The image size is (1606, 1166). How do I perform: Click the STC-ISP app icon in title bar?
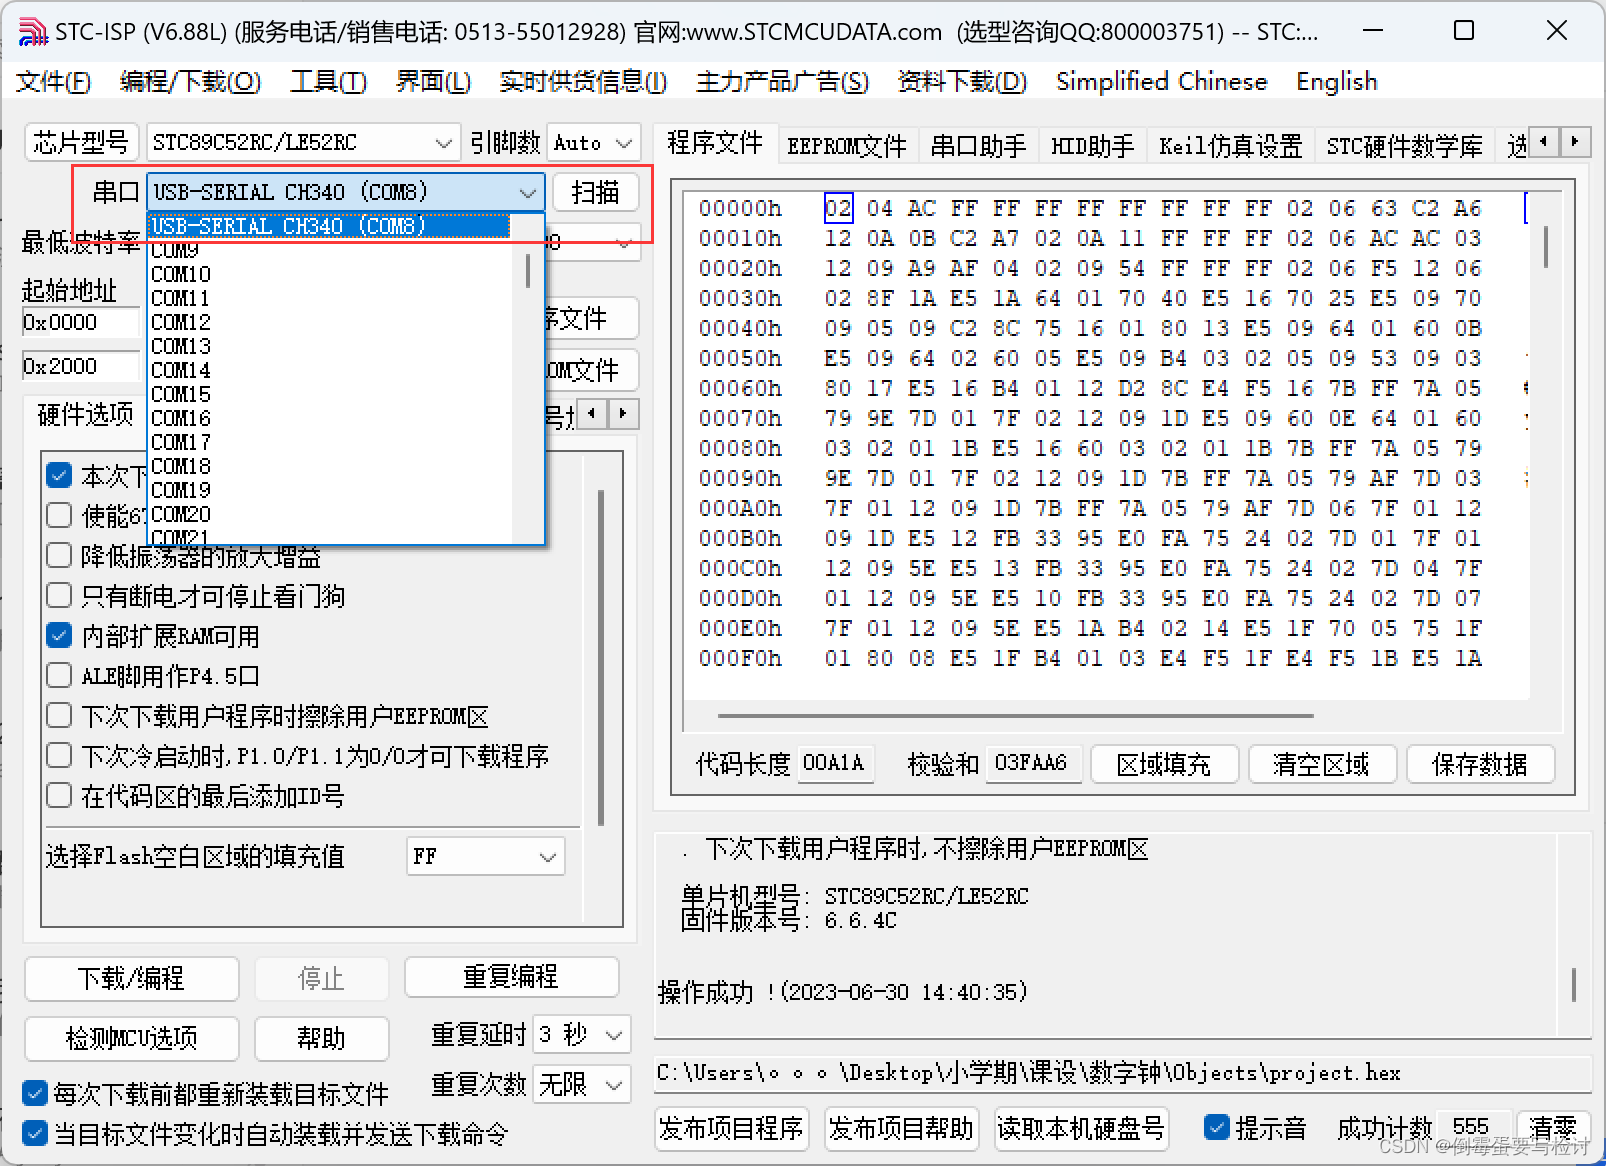click(32, 31)
